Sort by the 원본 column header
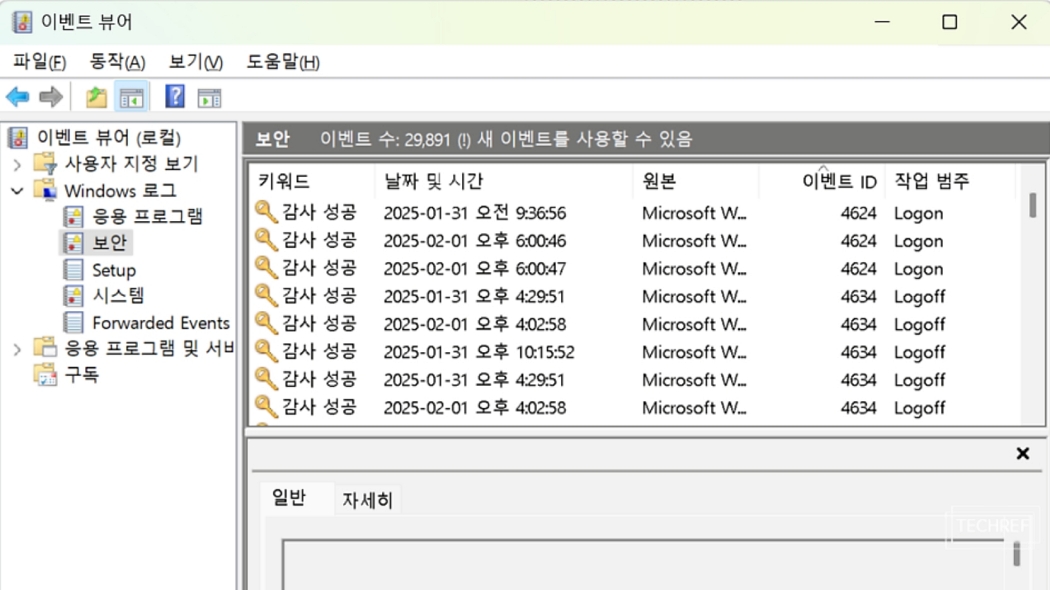Image resolution: width=1050 pixels, height=590 pixels. pos(696,181)
